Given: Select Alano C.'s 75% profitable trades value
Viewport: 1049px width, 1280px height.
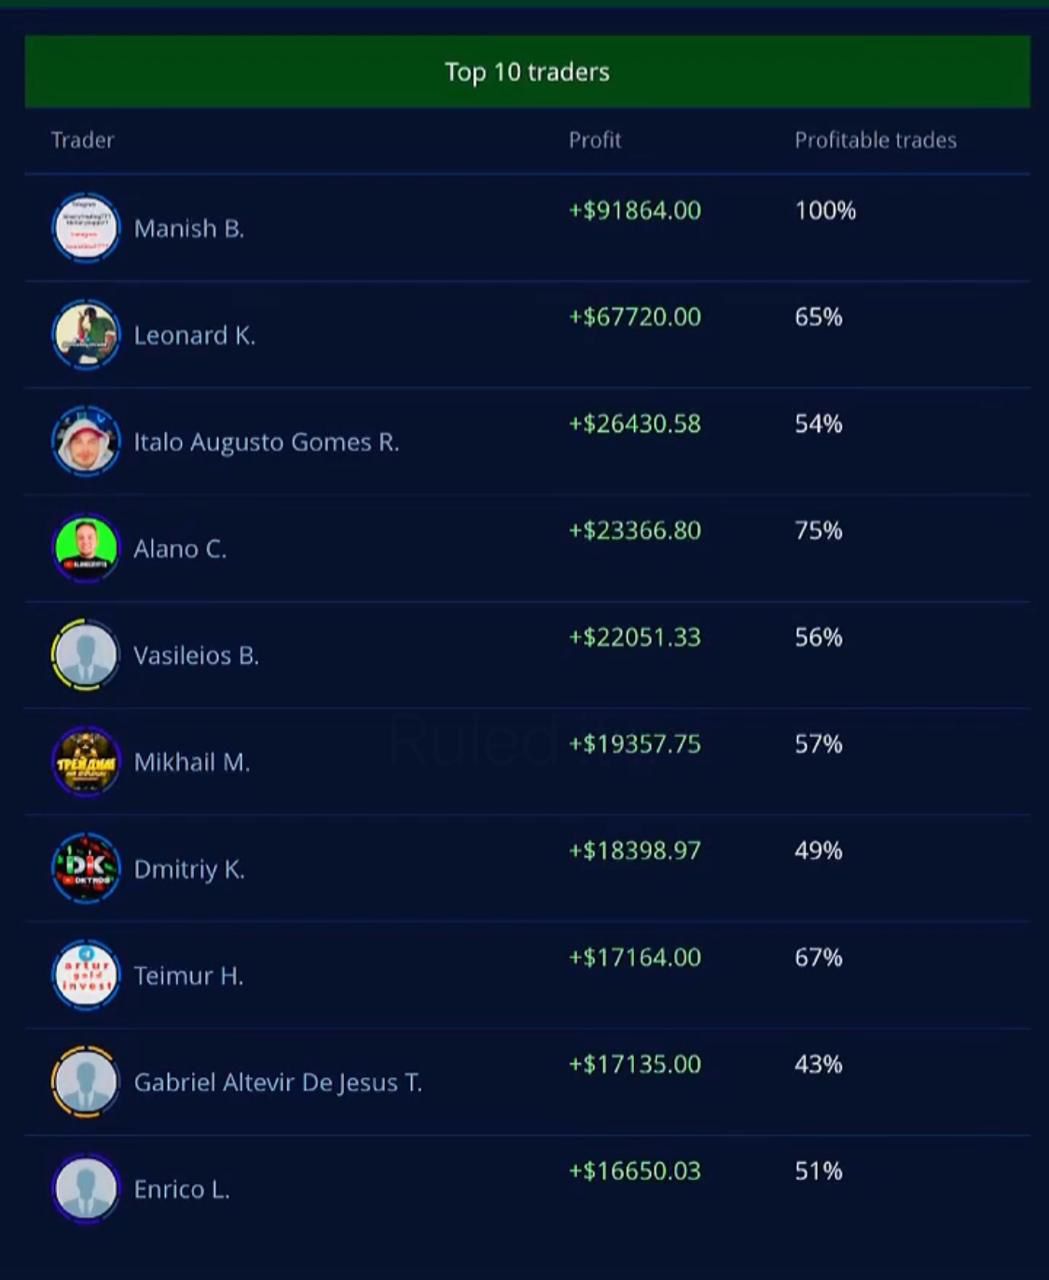Looking at the screenshot, I should point(818,531).
